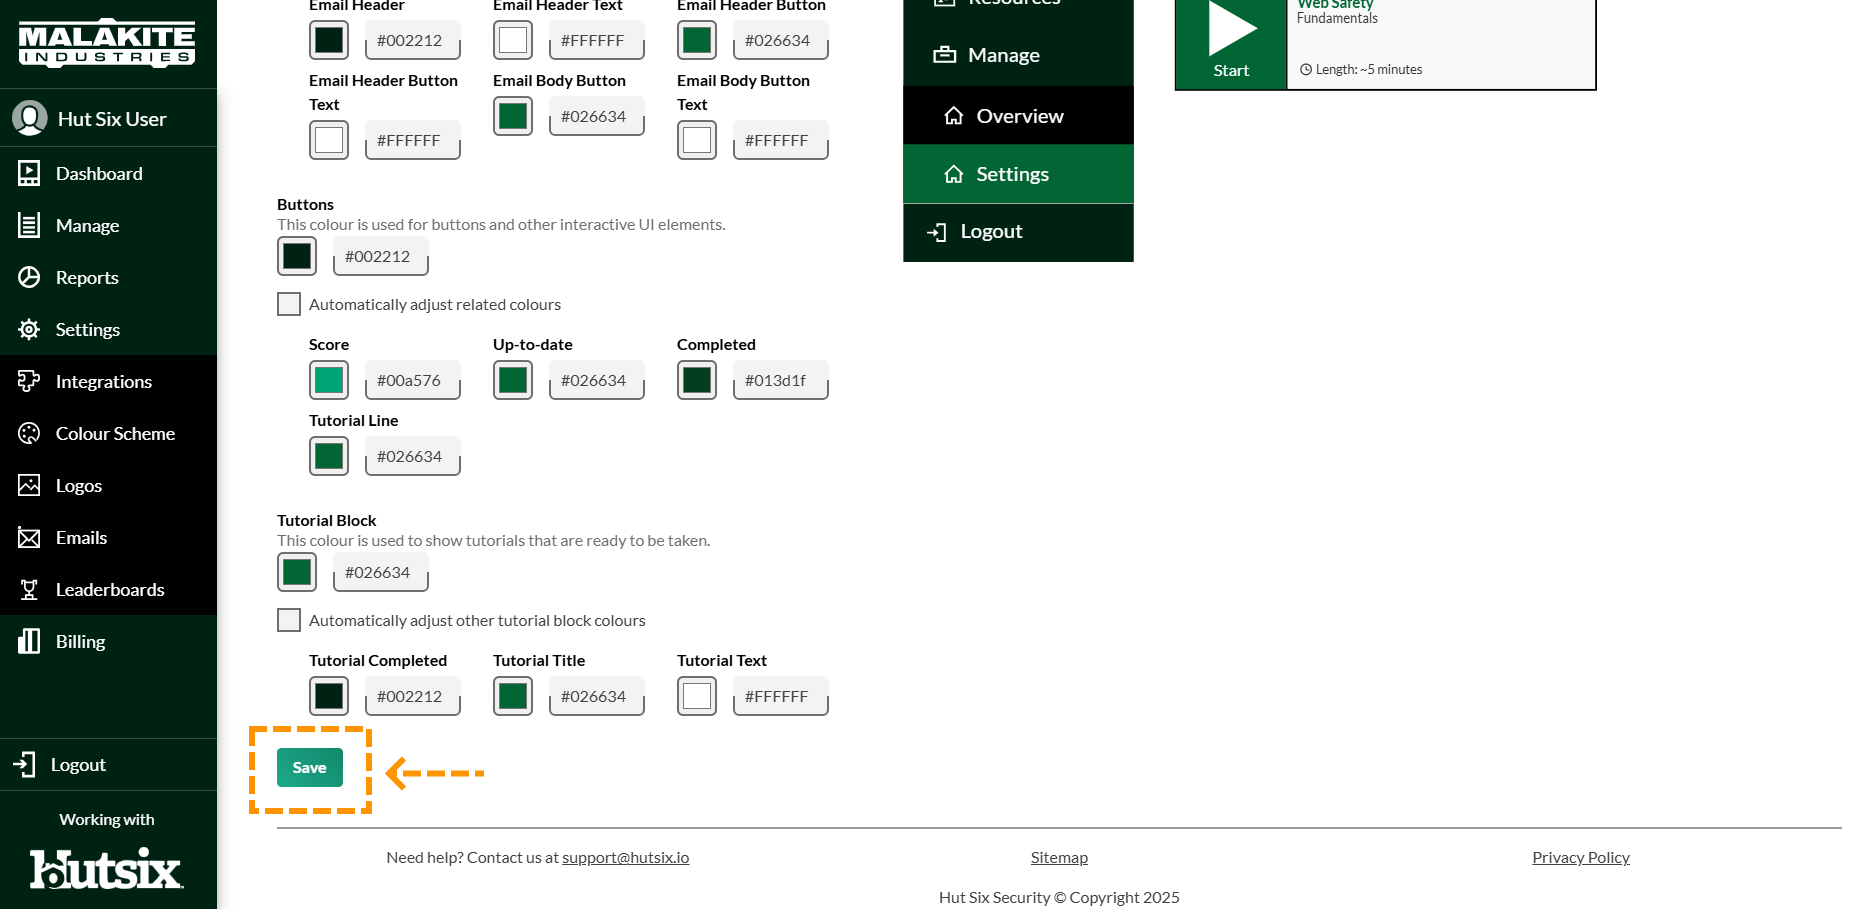Viewport: 1866px width, 909px height.
Task: Click the preview Manage menu item
Action: coord(1018,55)
